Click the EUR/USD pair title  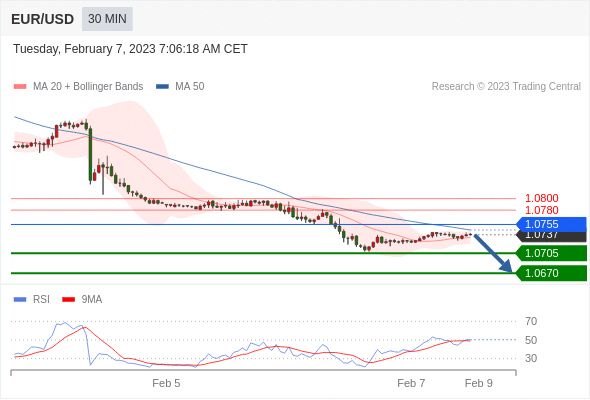43,19
